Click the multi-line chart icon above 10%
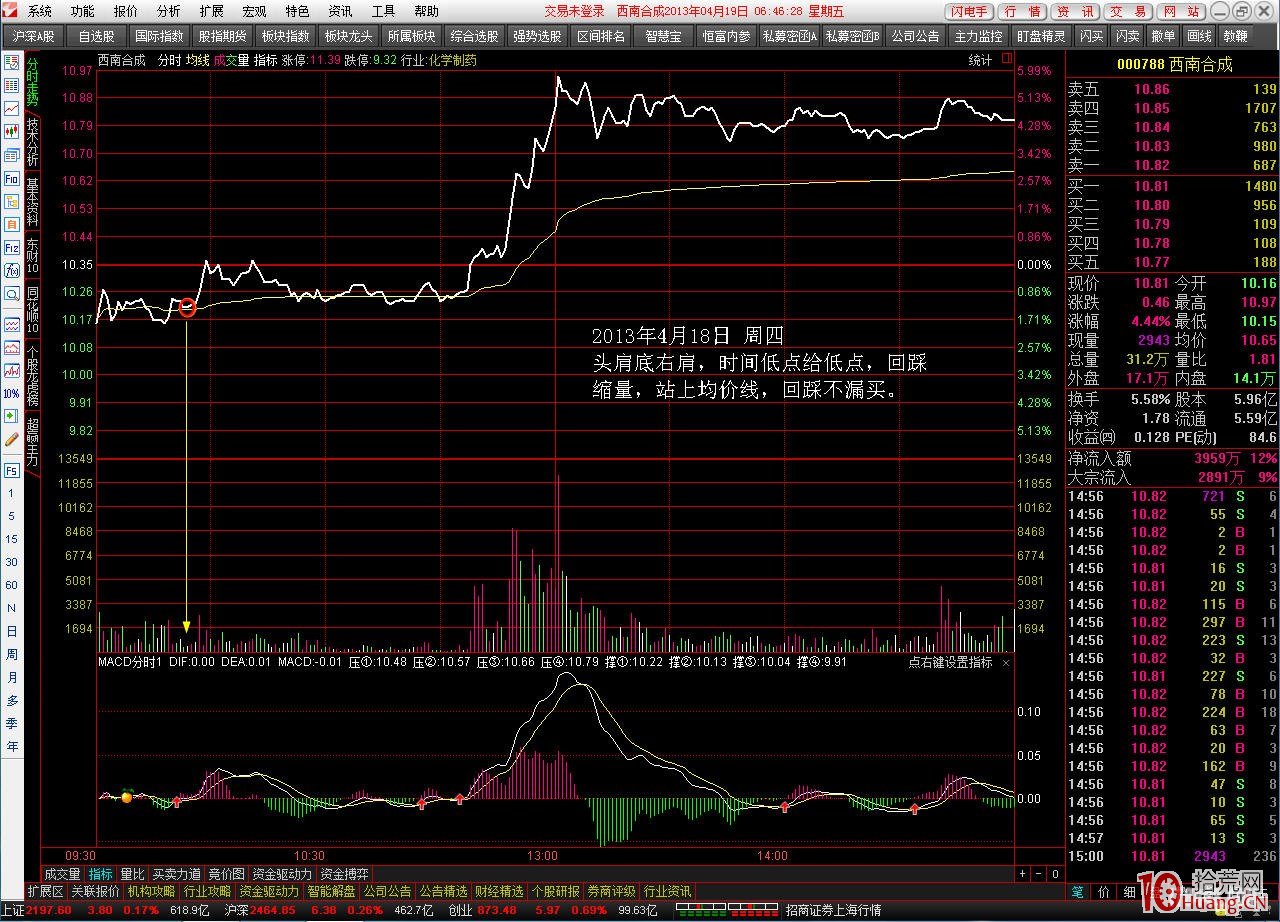 point(12,370)
